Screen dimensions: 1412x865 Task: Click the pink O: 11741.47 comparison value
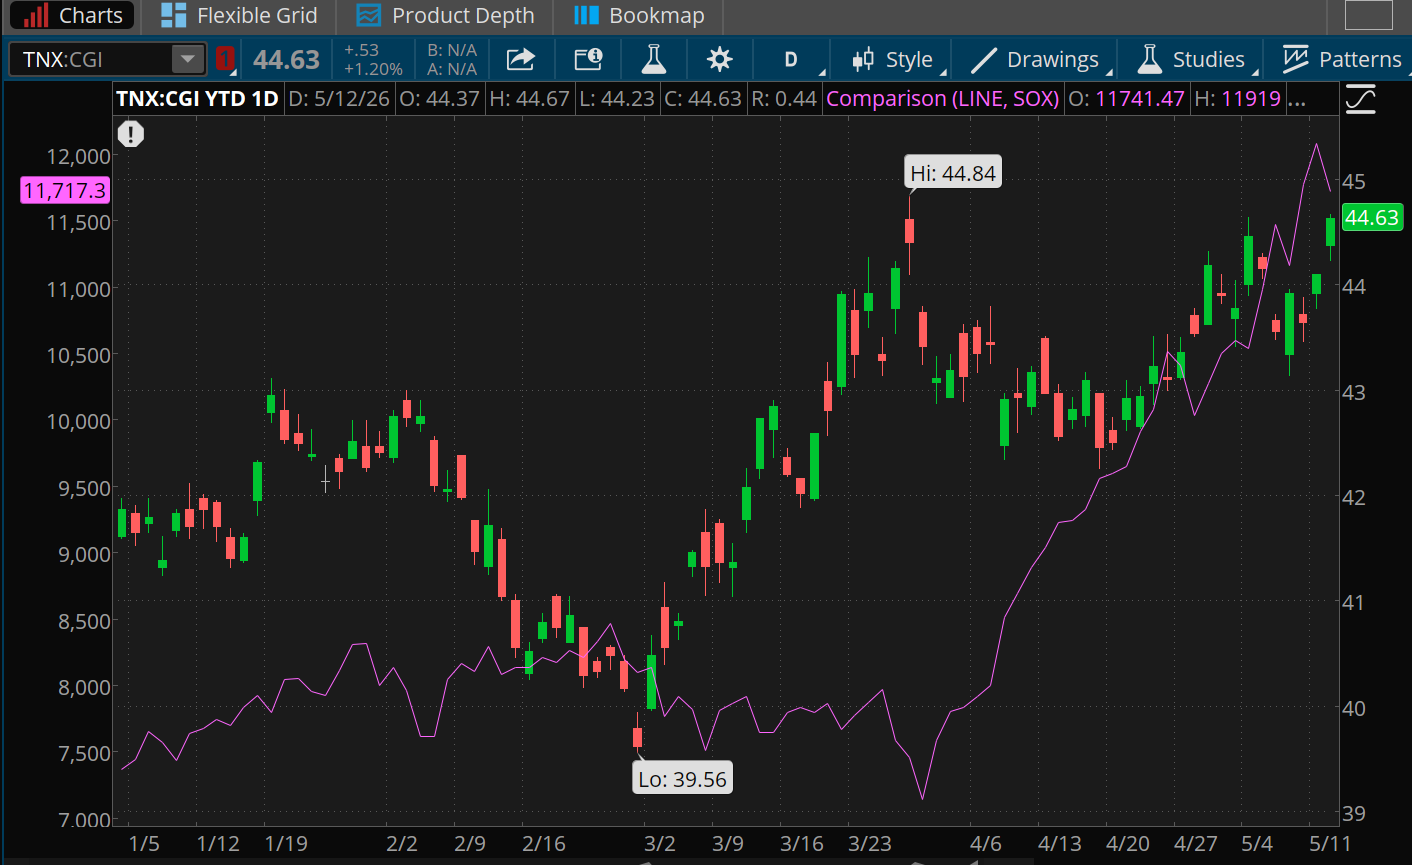[x=1126, y=99]
